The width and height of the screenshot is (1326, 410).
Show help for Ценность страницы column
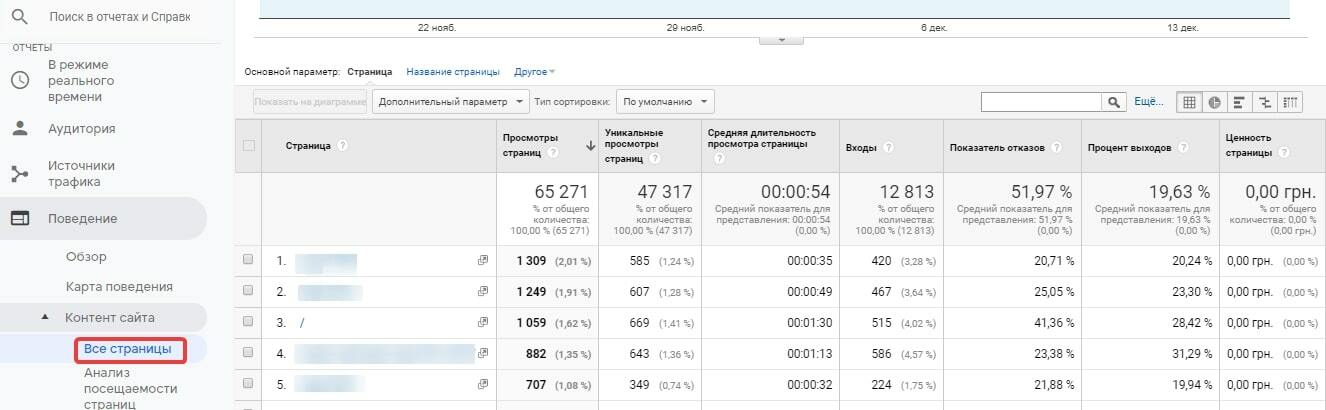pyautogui.click(x=1283, y=153)
